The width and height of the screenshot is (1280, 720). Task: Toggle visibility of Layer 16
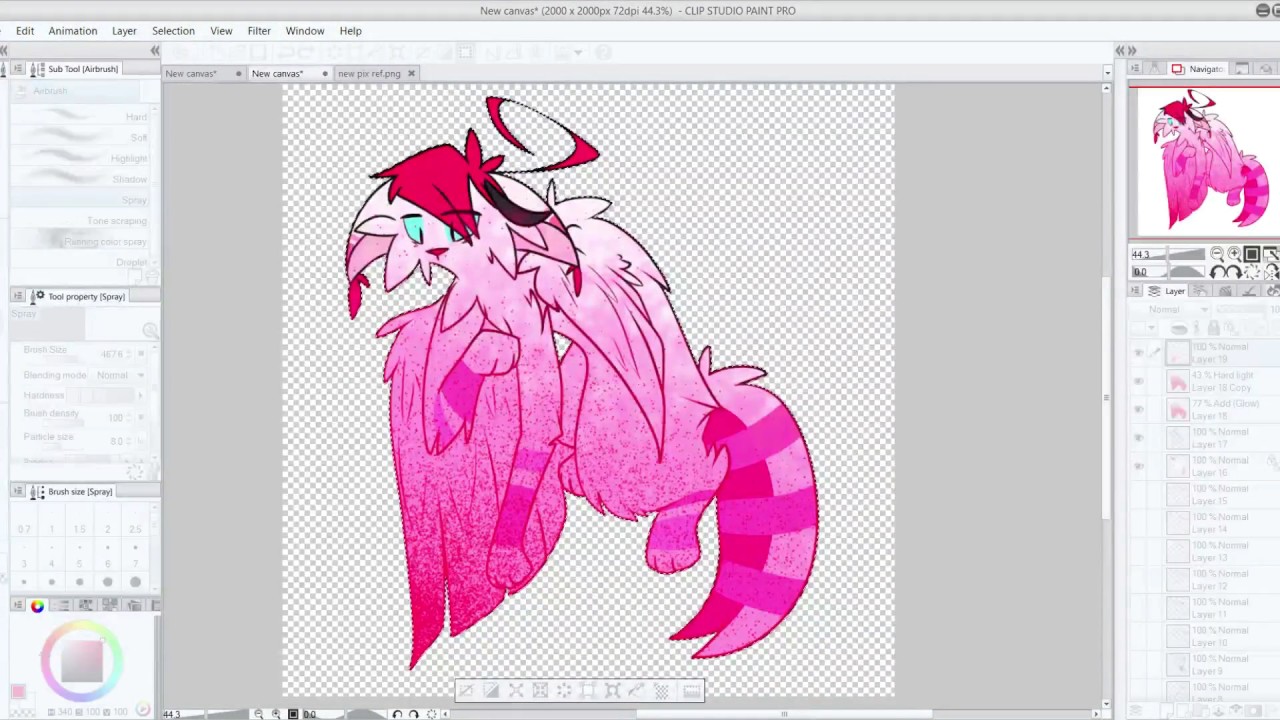click(1138, 466)
